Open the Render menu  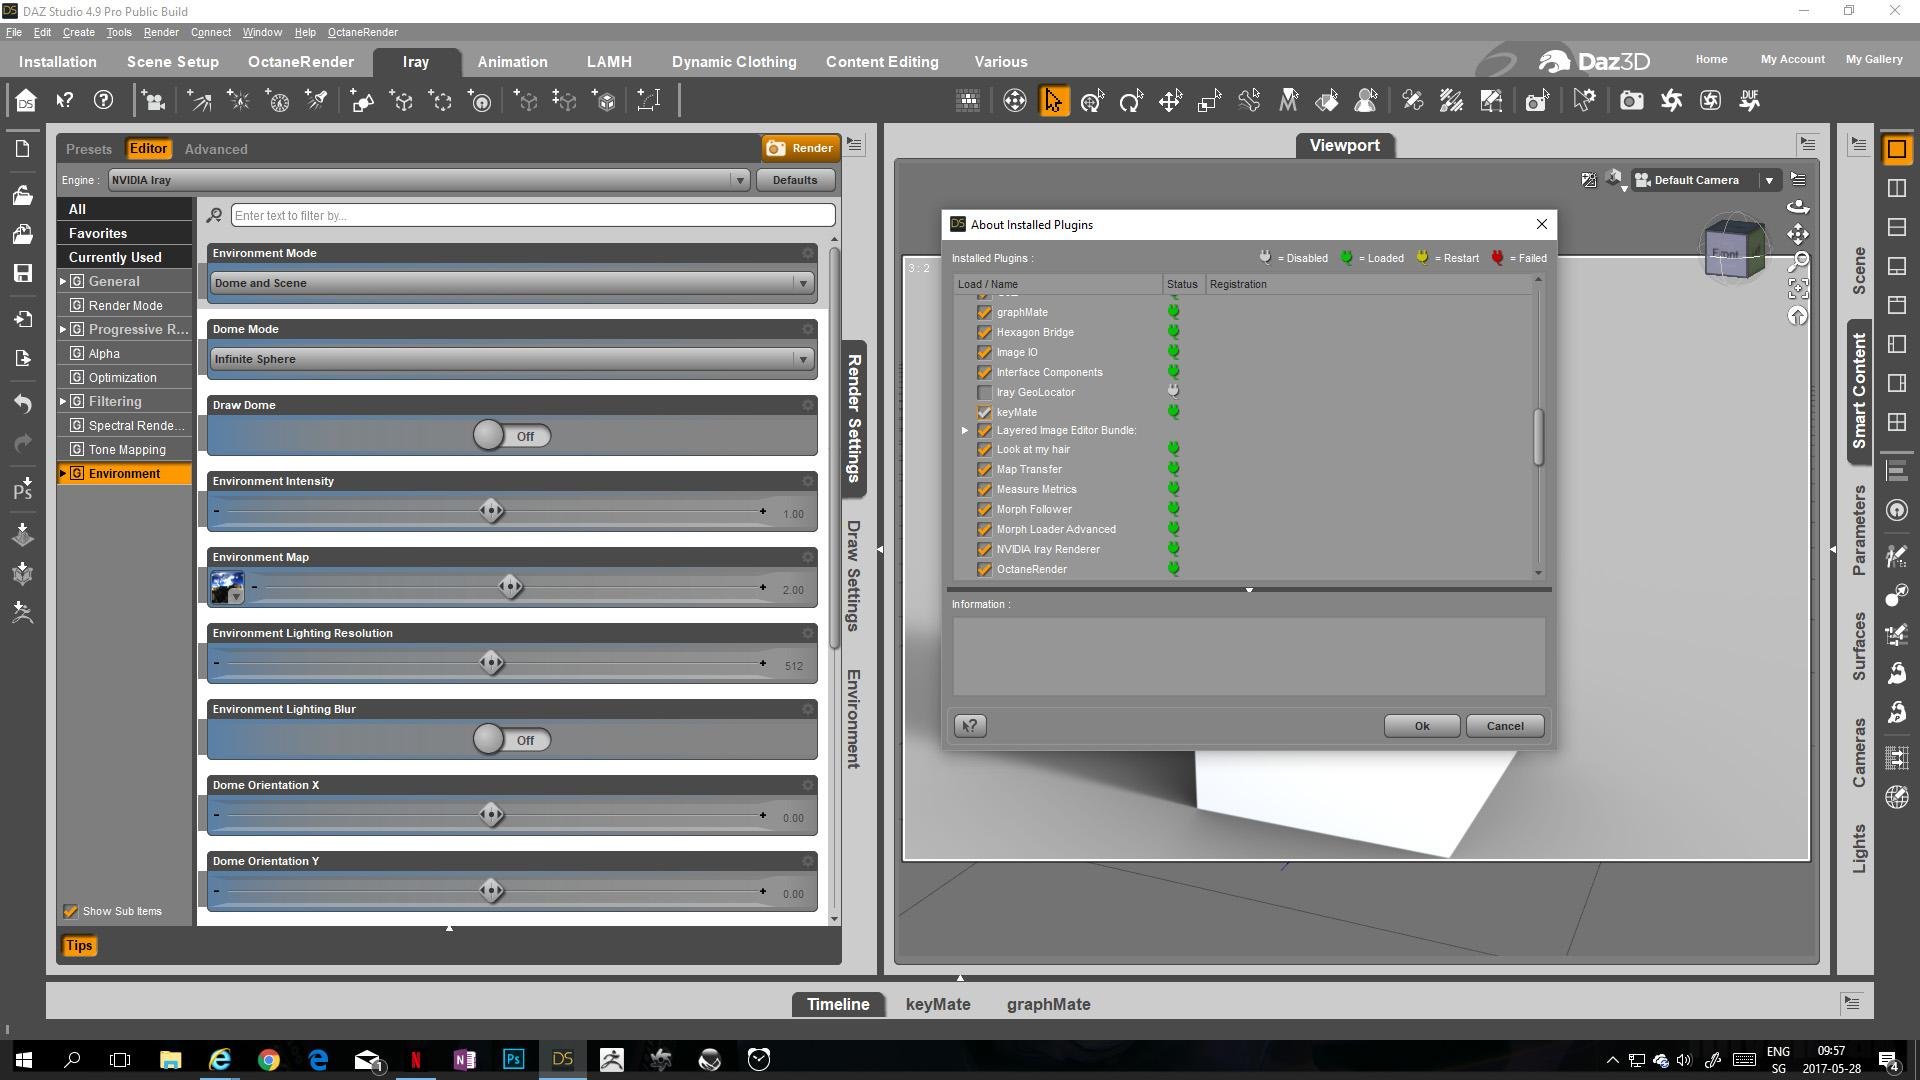click(161, 32)
